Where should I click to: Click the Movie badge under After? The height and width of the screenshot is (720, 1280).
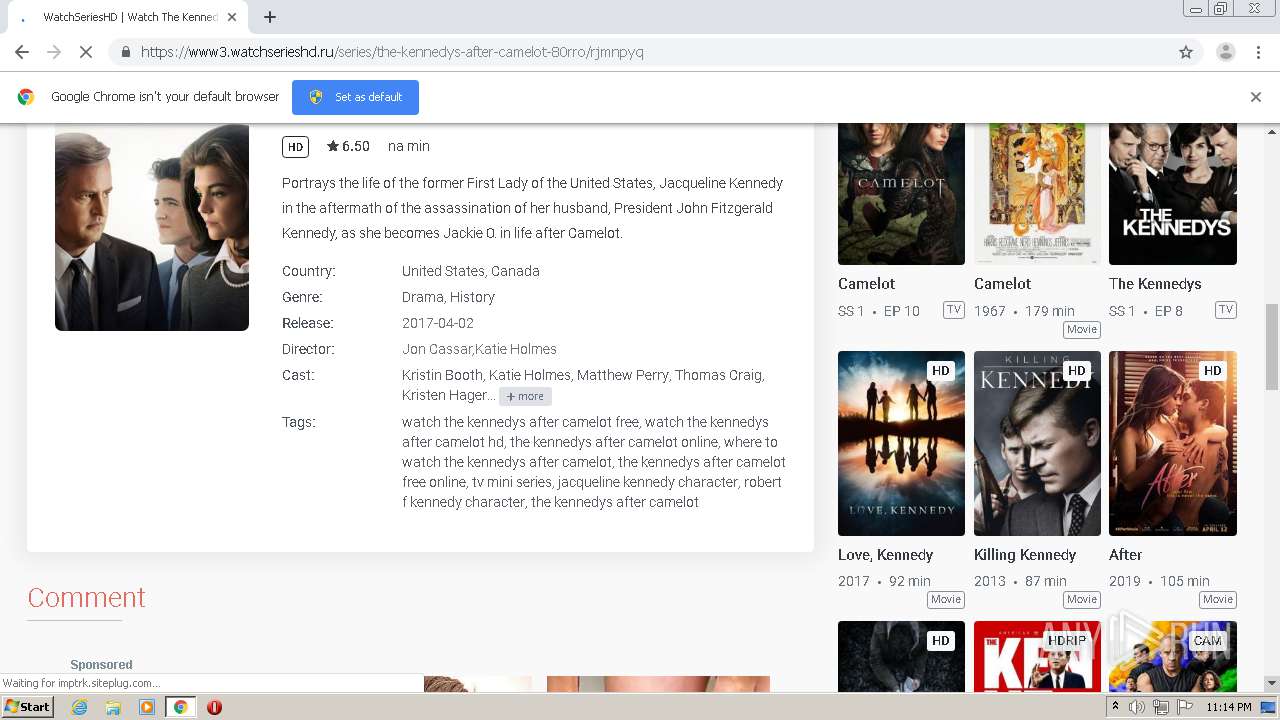click(1217, 599)
